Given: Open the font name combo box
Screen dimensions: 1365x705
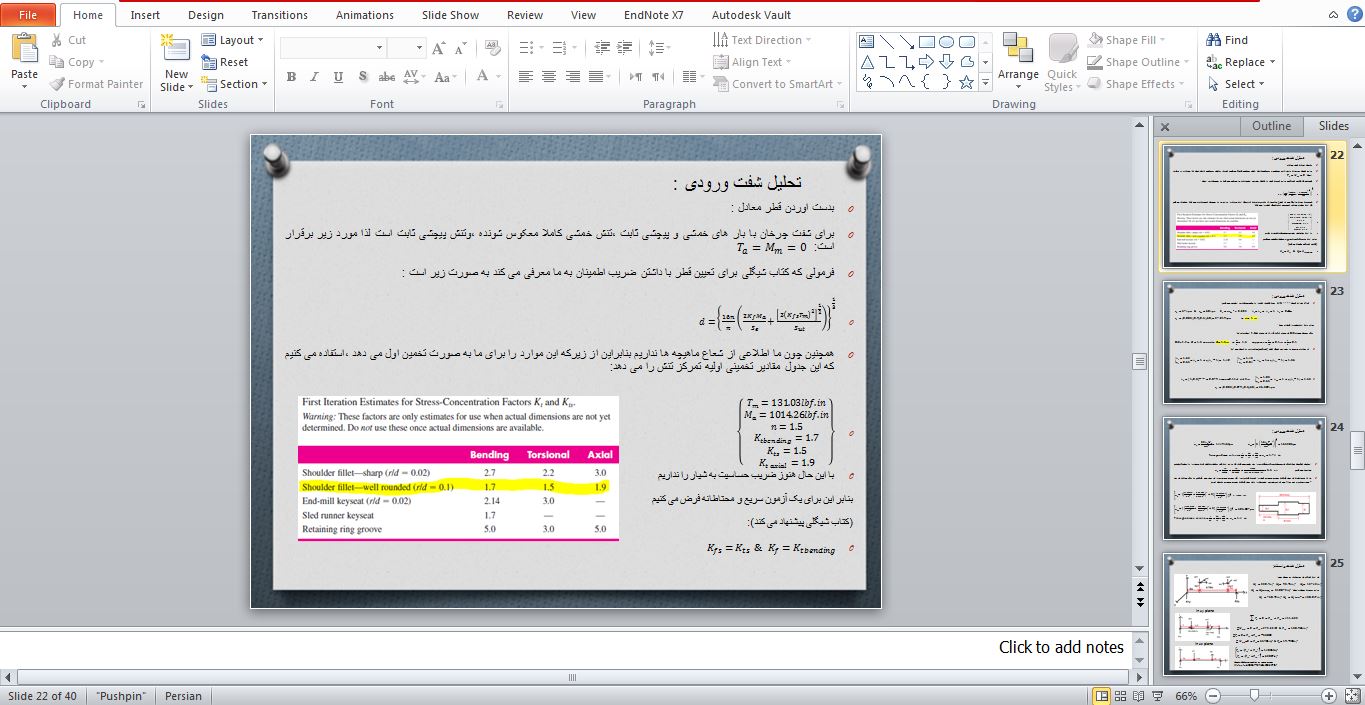Looking at the screenshot, I should 331,48.
